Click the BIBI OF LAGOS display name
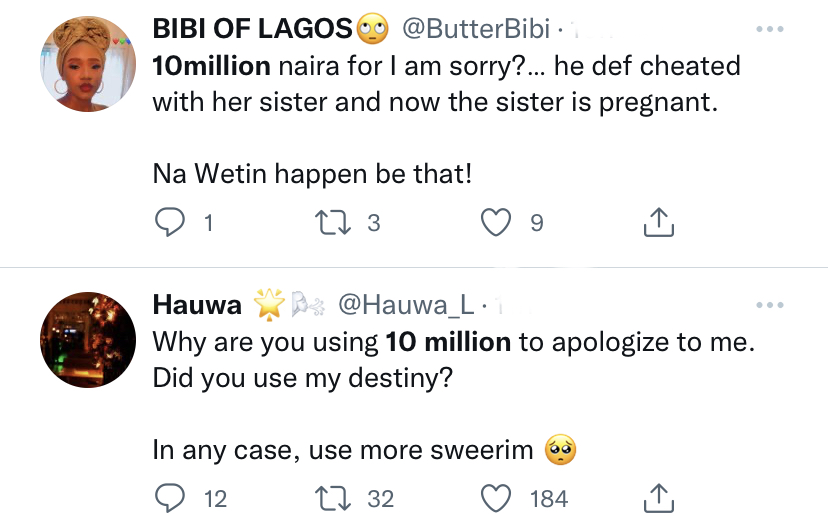The image size is (828, 516). tap(253, 31)
